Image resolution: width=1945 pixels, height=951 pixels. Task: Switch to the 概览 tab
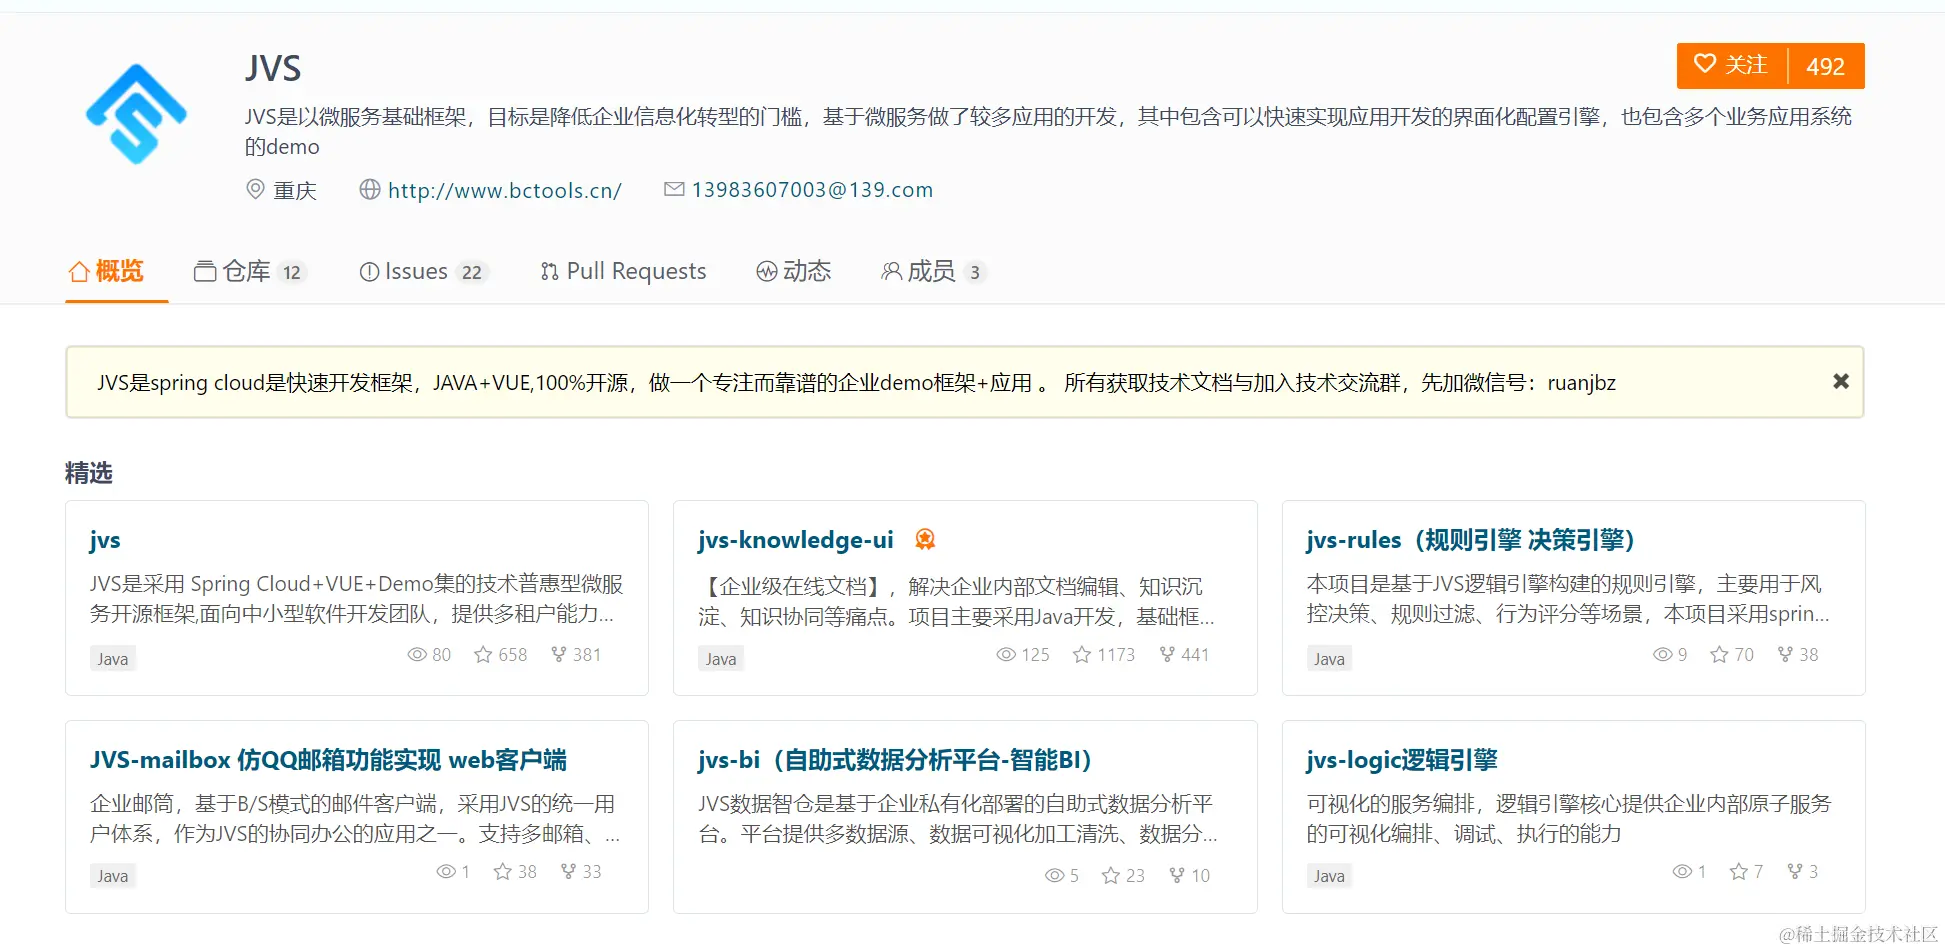106,271
